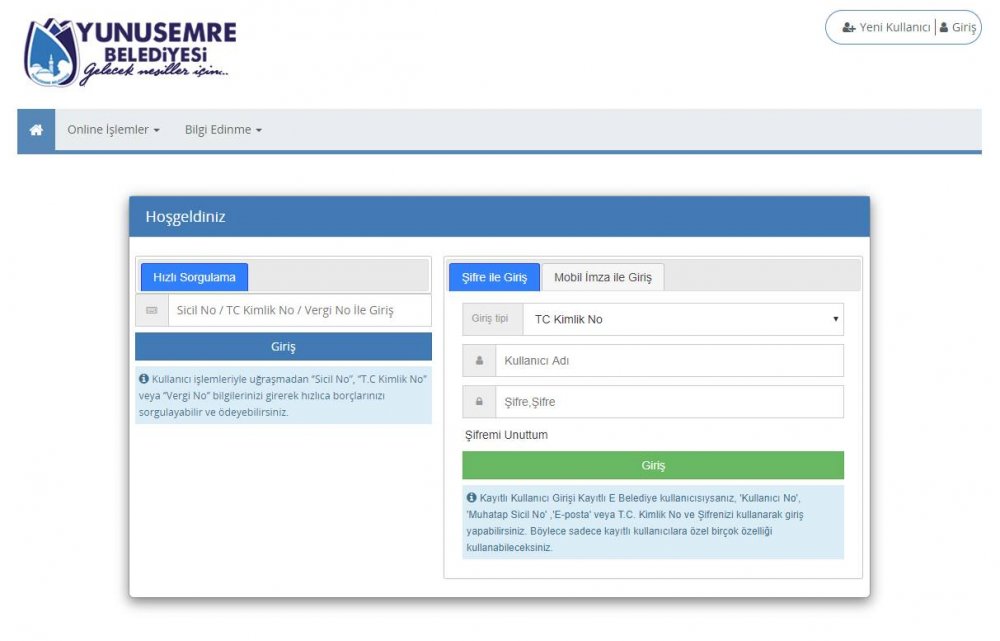
Task: Select the Hızlı Sorgulama tab
Action: click(194, 277)
